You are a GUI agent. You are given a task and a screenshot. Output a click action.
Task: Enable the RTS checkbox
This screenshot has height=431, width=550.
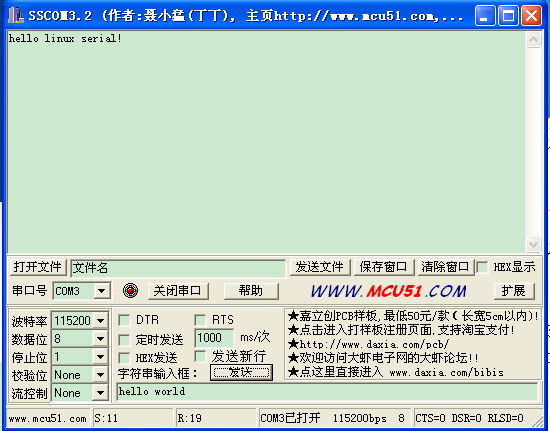point(200,320)
